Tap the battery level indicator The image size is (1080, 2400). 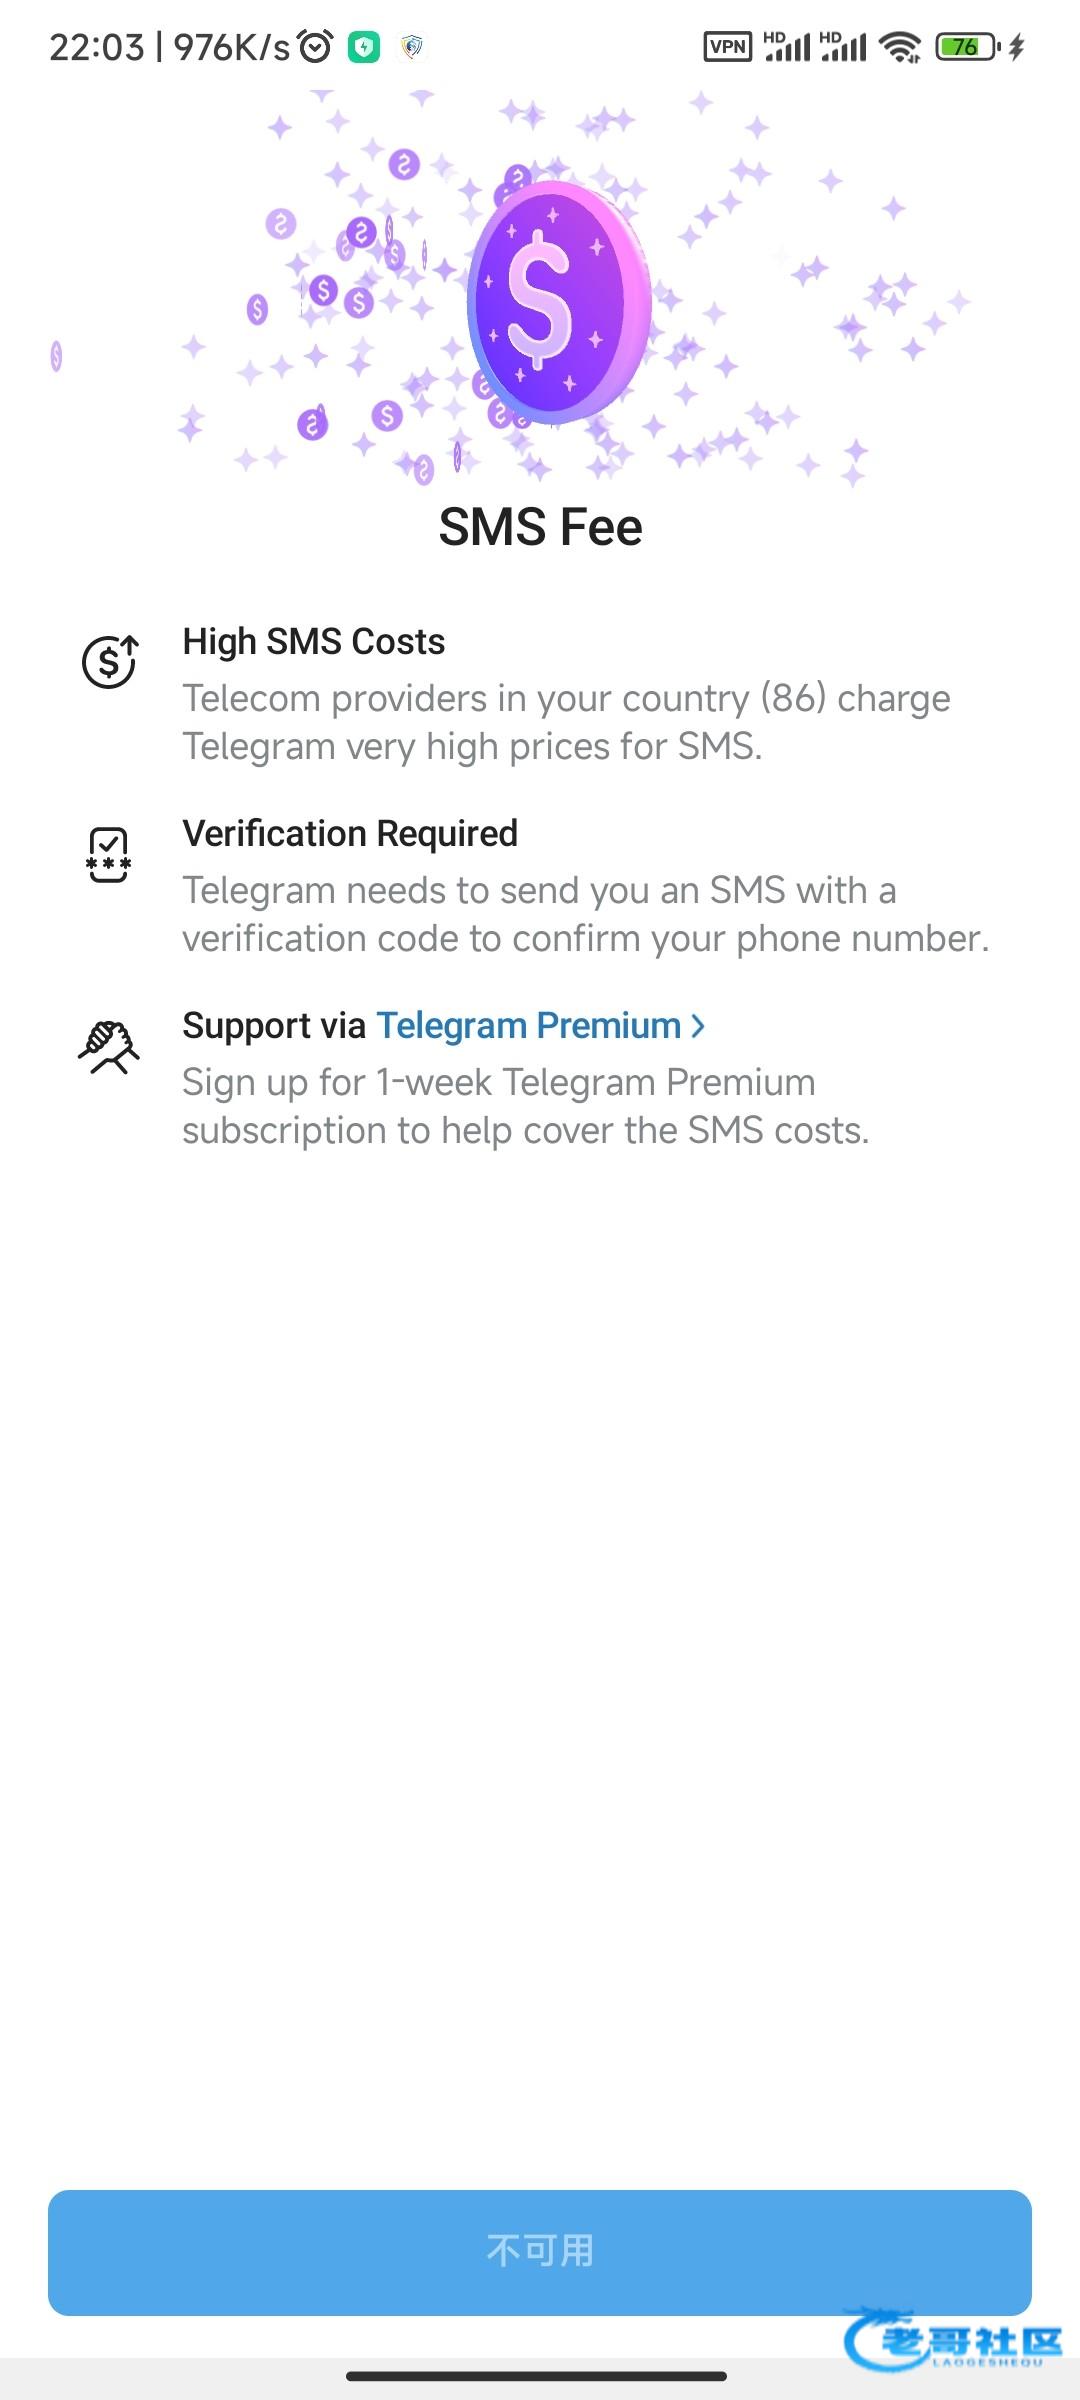click(966, 47)
